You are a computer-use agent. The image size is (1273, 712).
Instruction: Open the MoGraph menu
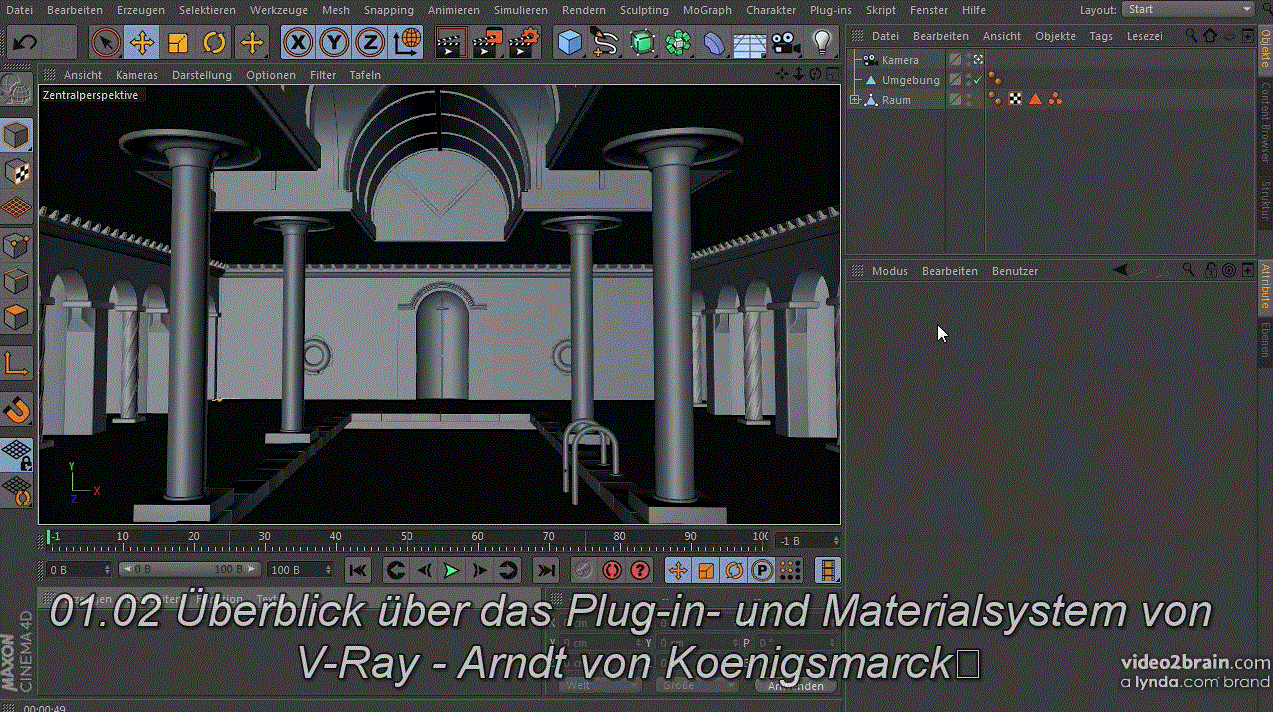pyautogui.click(x=706, y=10)
